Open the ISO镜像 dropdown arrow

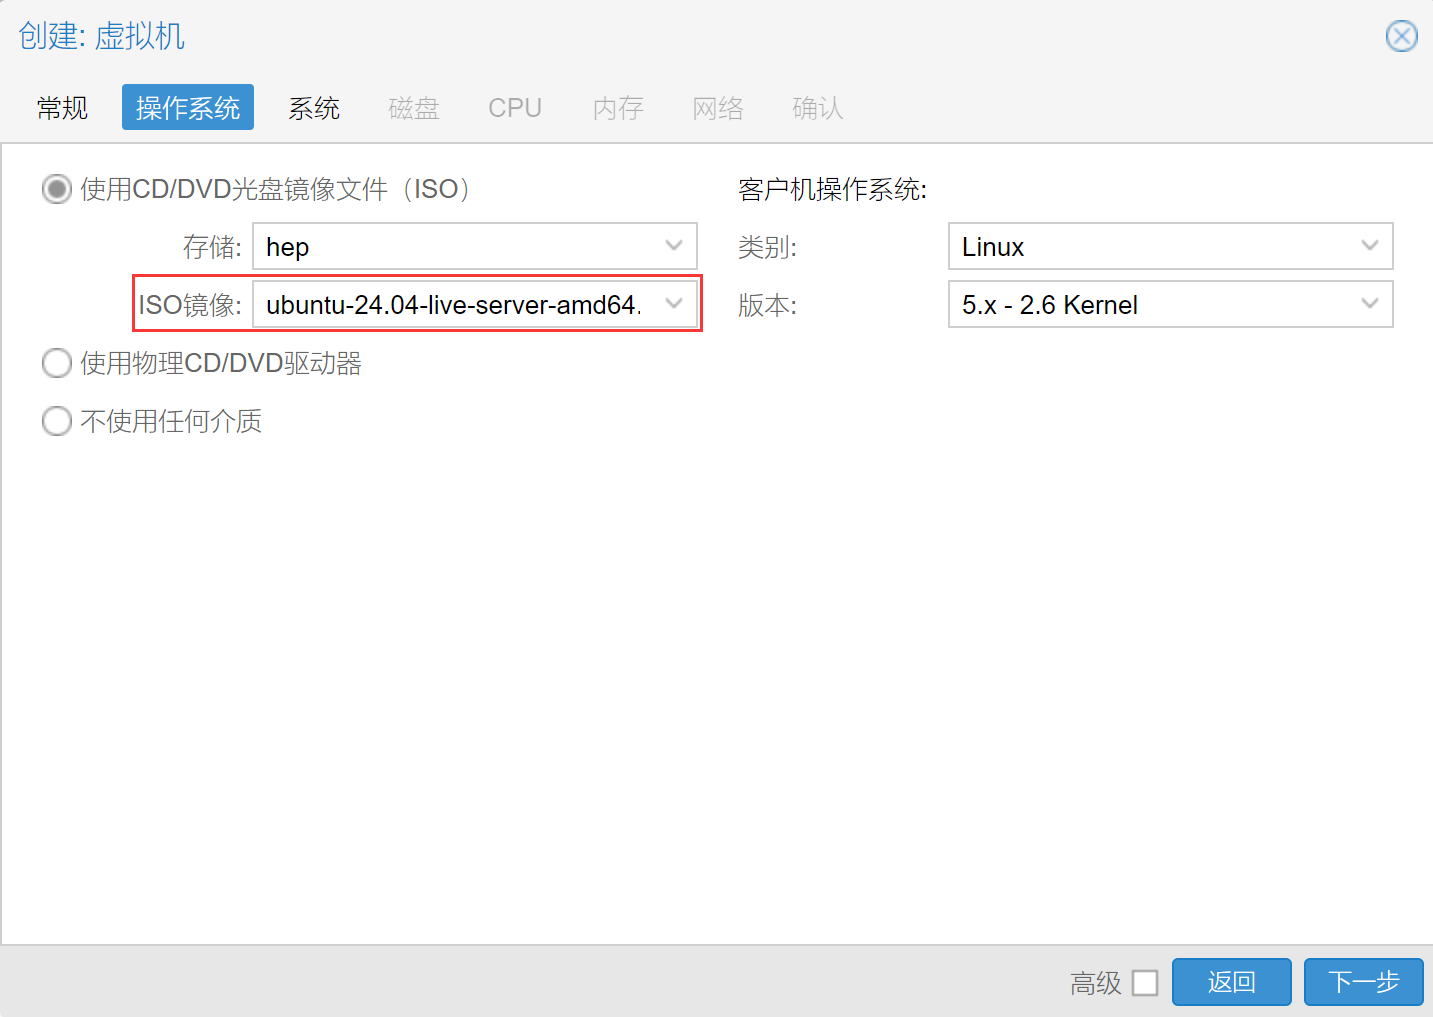[x=674, y=304]
